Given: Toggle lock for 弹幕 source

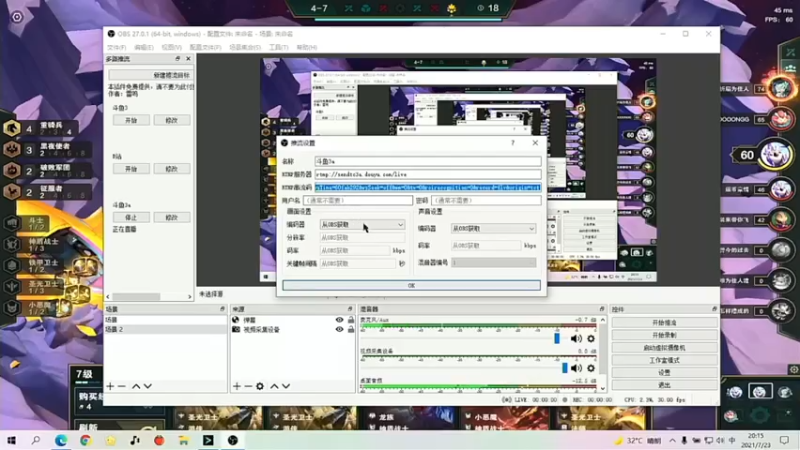Looking at the screenshot, I should click(351, 320).
